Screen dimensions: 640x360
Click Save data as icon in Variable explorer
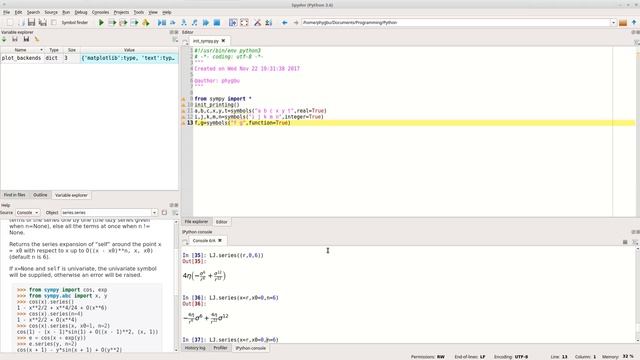pos(26,39)
